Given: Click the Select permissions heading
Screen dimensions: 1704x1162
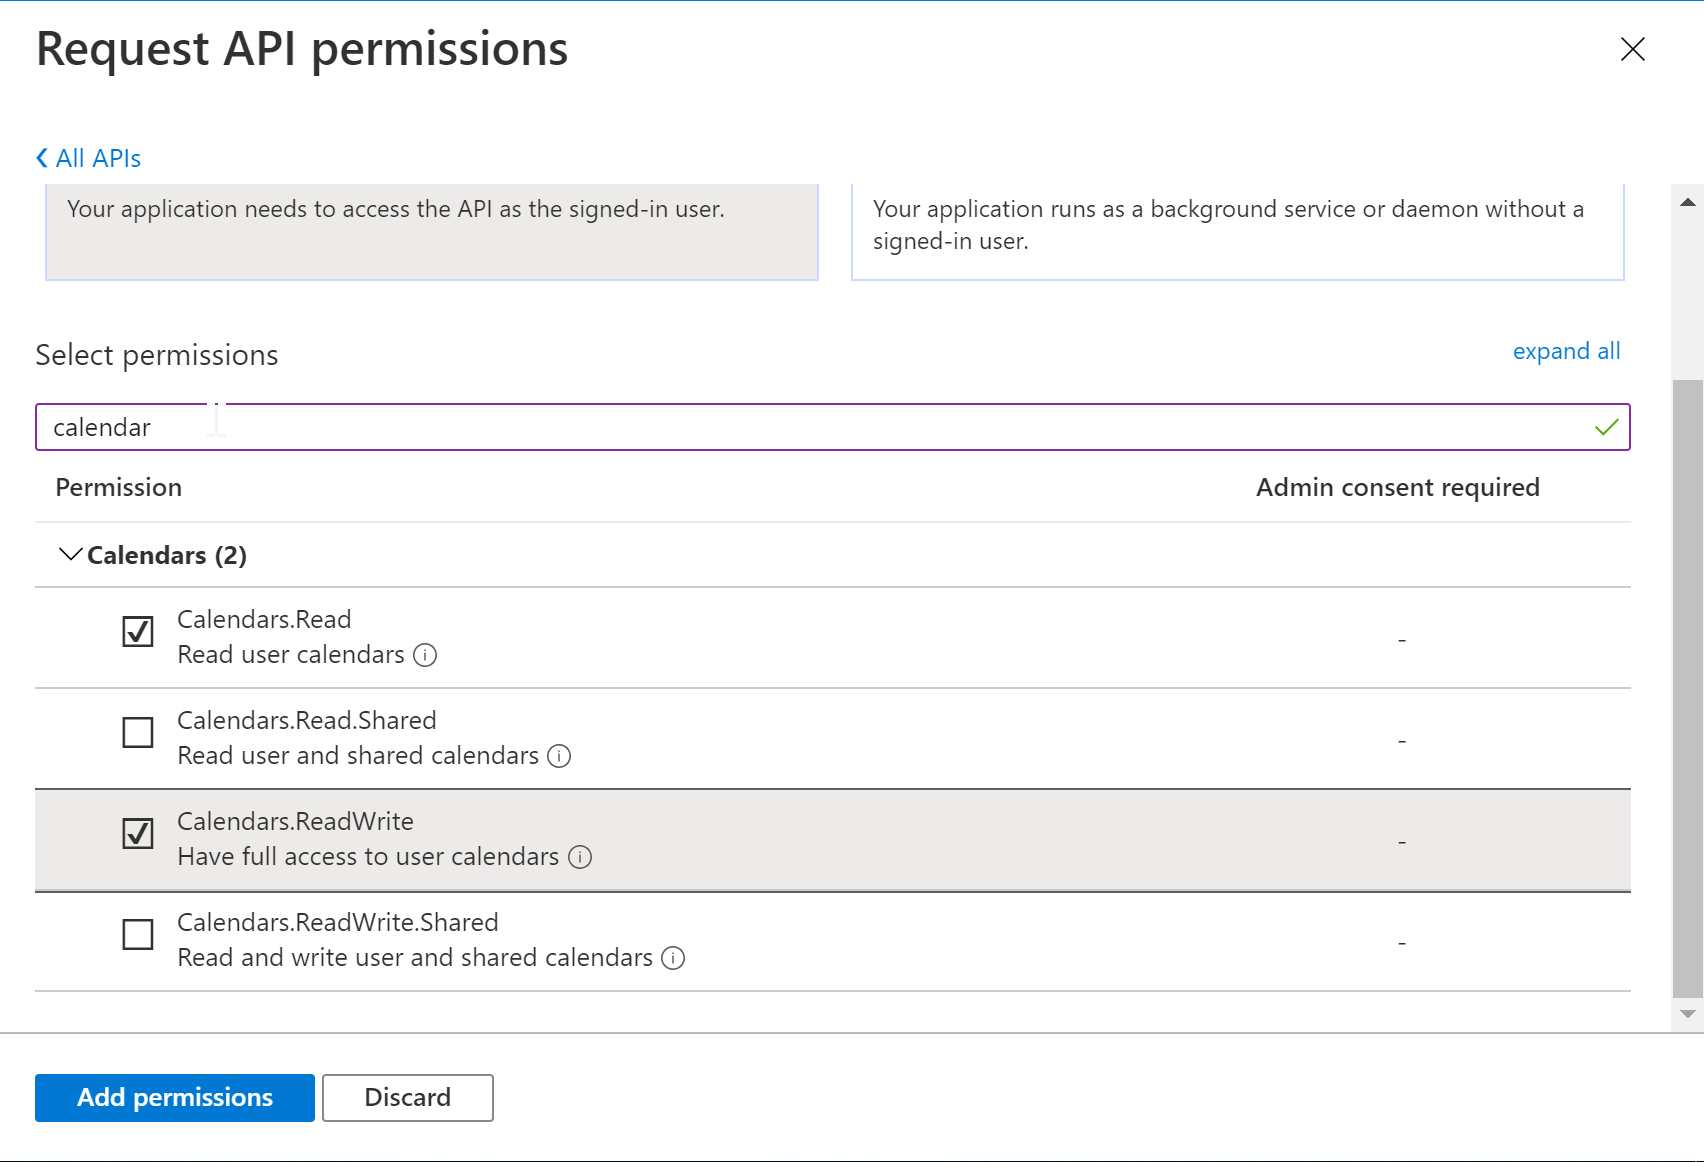Looking at the screenshot, I should coord(157,355).
